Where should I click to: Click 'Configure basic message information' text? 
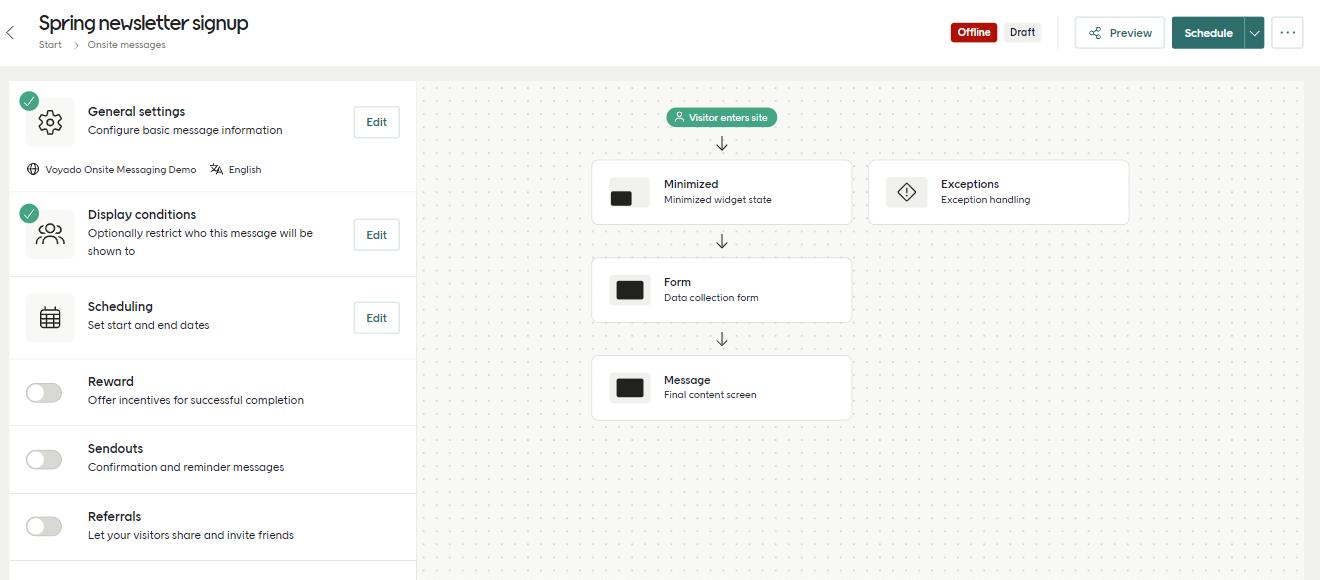tap(185, 130)
